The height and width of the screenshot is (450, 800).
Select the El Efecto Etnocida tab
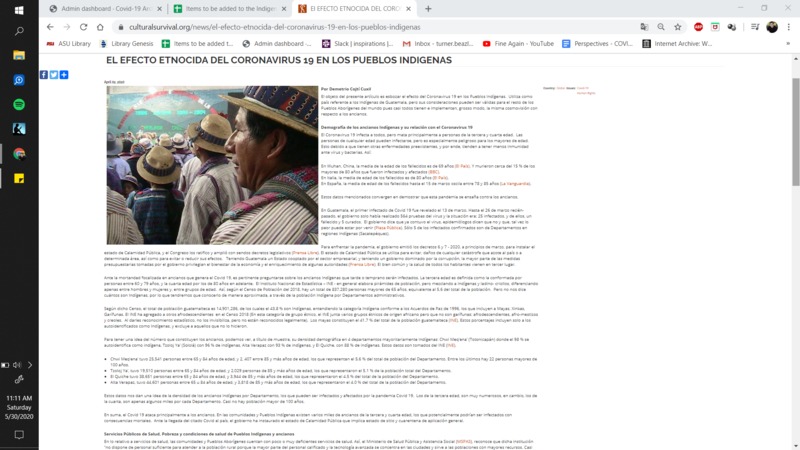[355, 9]
